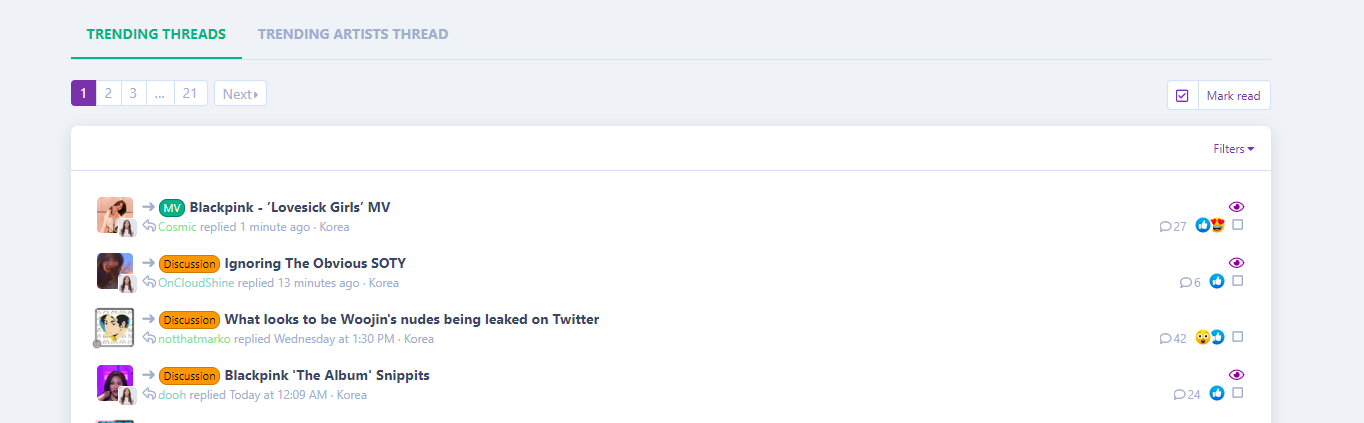Screen dimensions: 1364x423
Task: Switch to Trending Artists Thread tab
Action: [353, 34]
